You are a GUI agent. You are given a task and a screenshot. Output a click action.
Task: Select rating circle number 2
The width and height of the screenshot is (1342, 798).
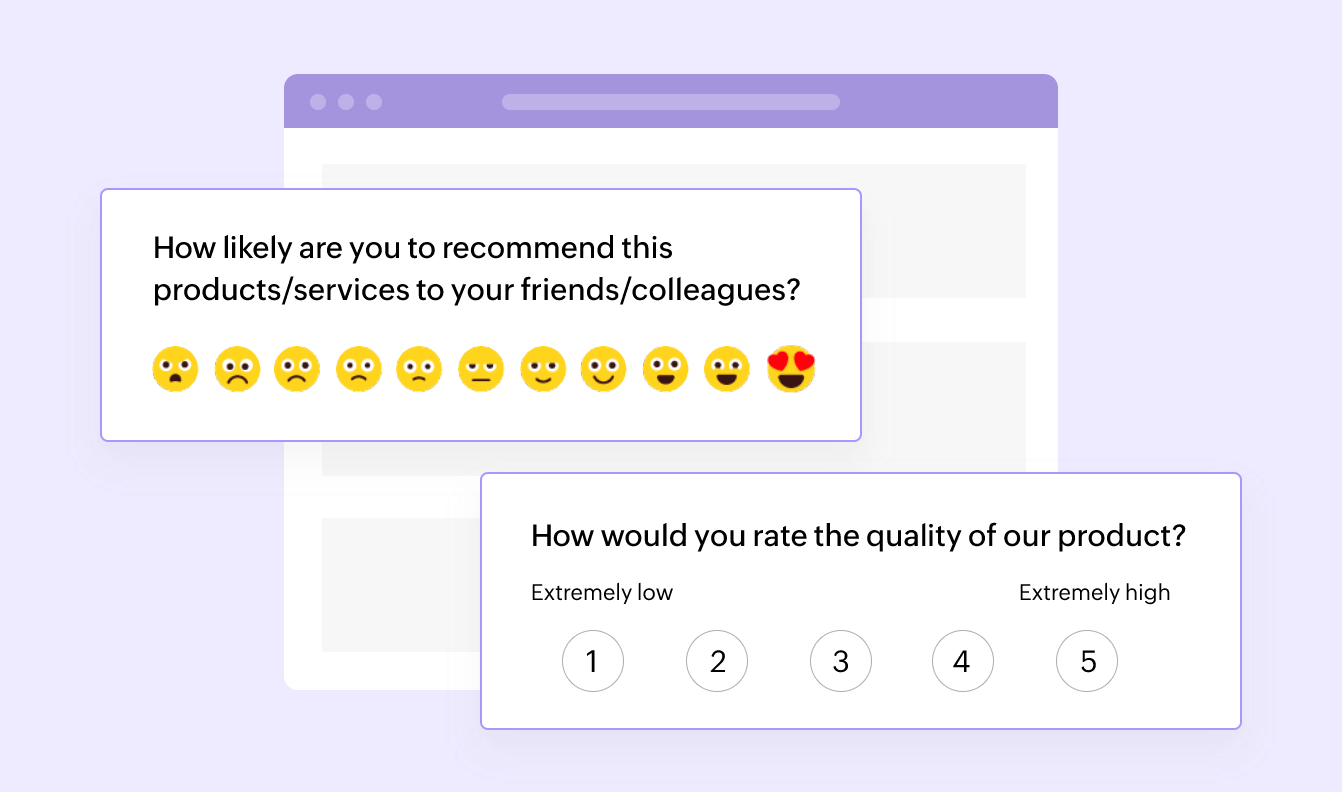pos(717,661)
